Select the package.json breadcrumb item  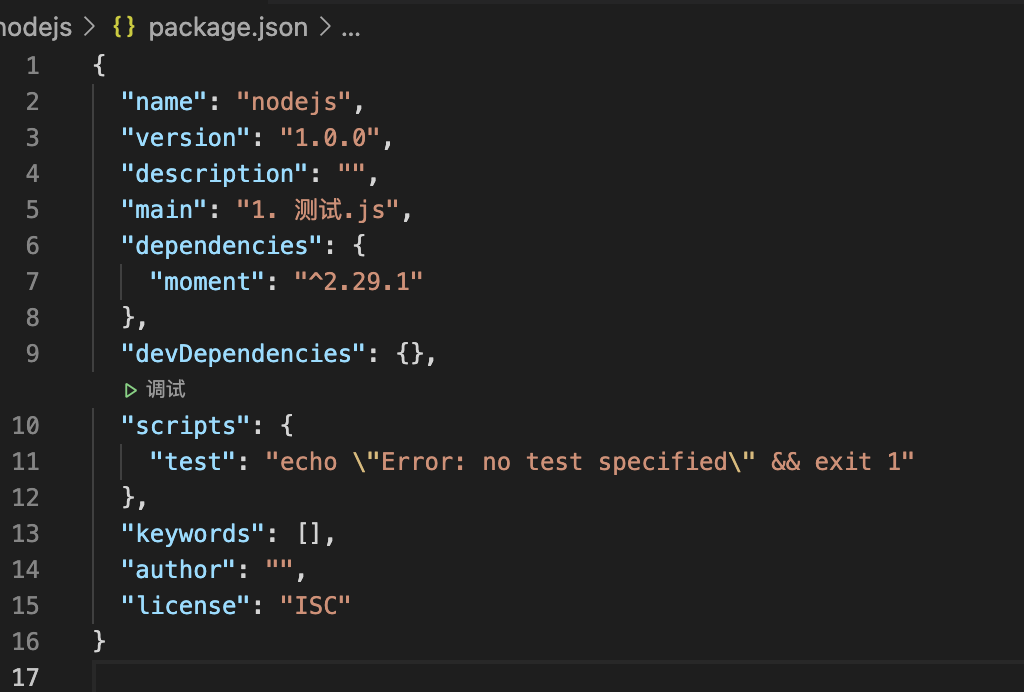[228, 28]
